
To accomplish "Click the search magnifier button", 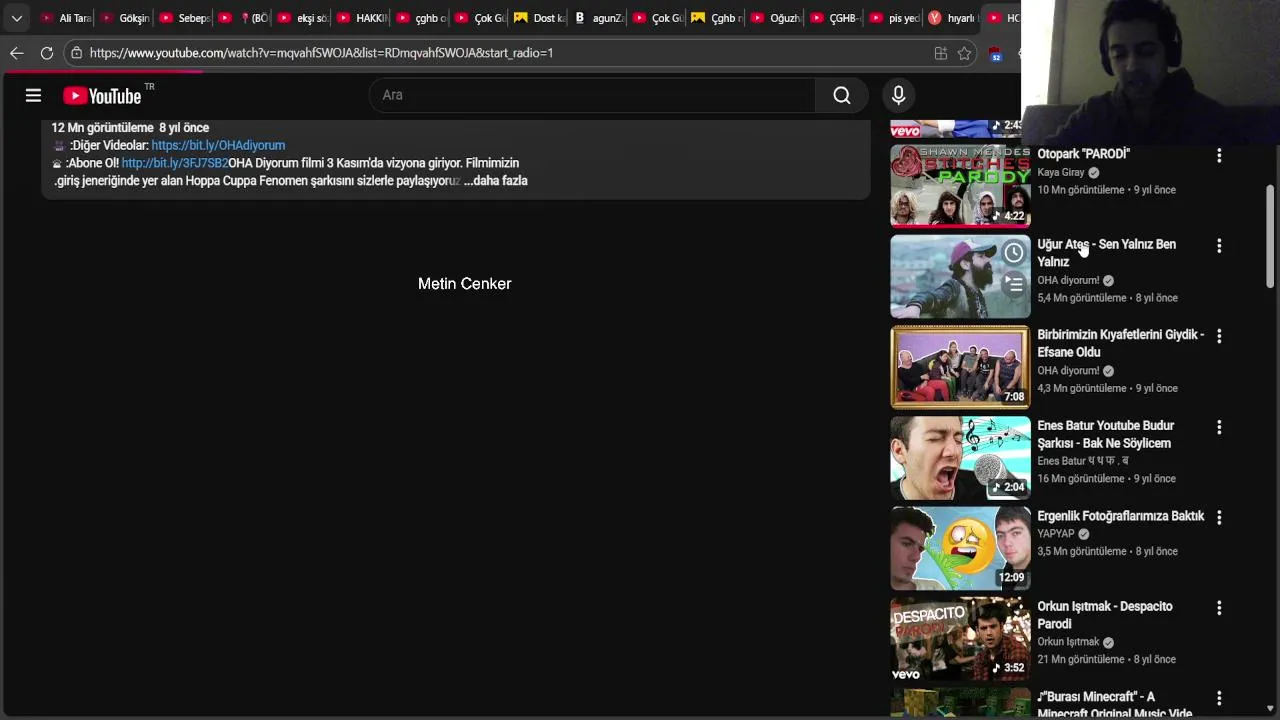I will [x=842, y=95].
